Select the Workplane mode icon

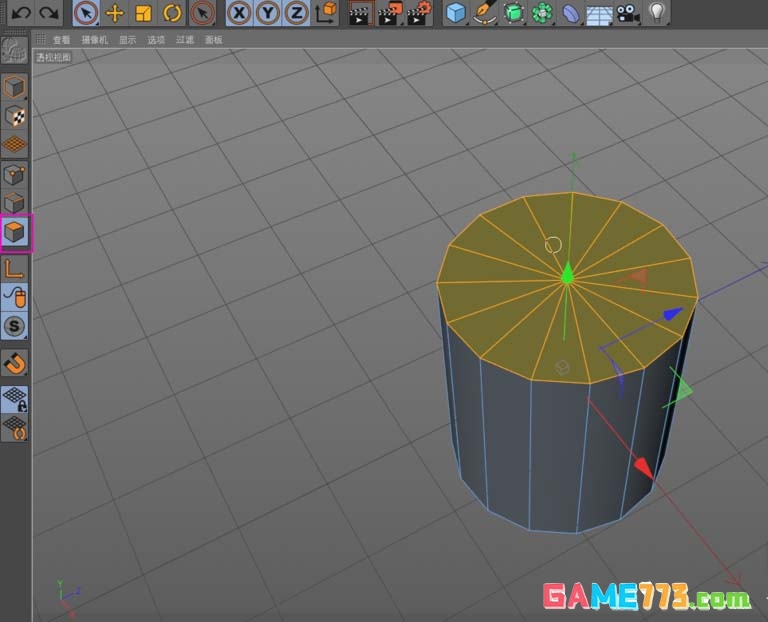(x=14, y=144)
